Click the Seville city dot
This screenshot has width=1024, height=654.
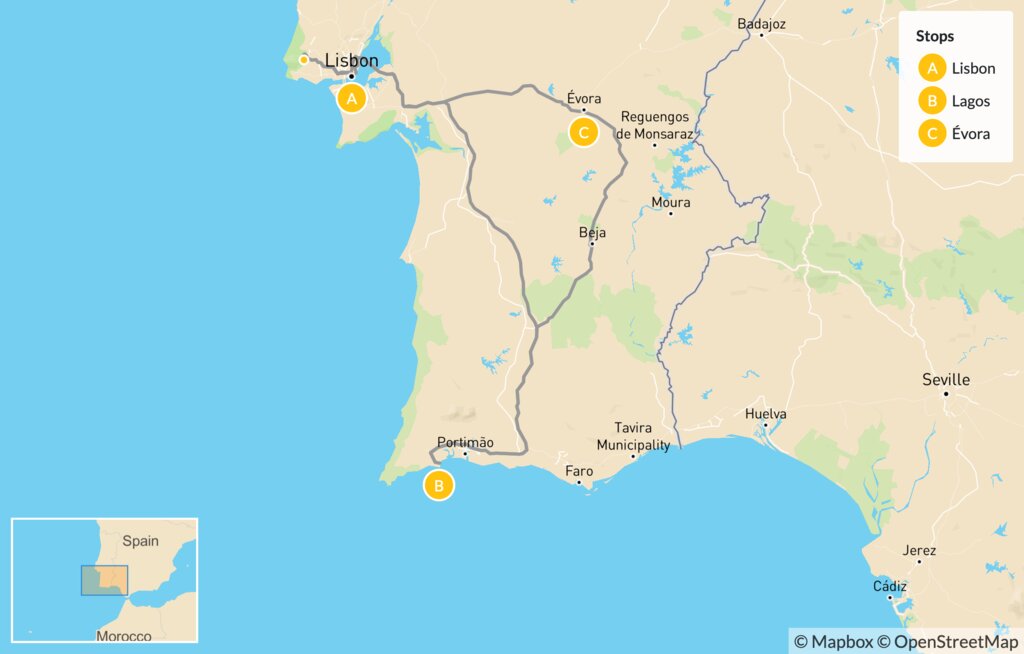(946, 394)
